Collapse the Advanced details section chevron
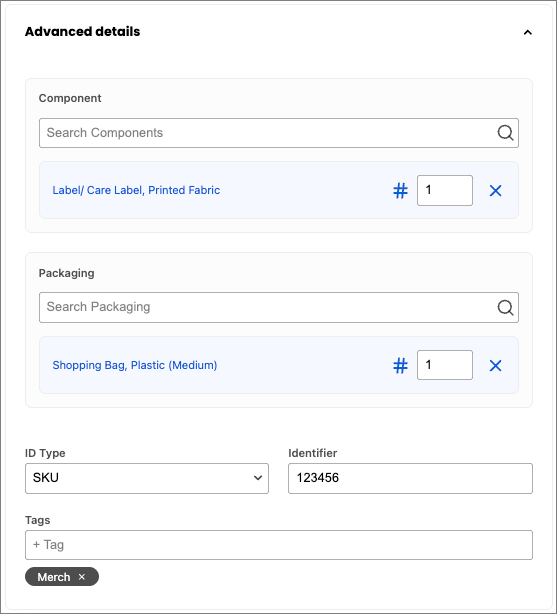Image resolution: width=557 pixels, height=614 pixels. pos(528,33)
